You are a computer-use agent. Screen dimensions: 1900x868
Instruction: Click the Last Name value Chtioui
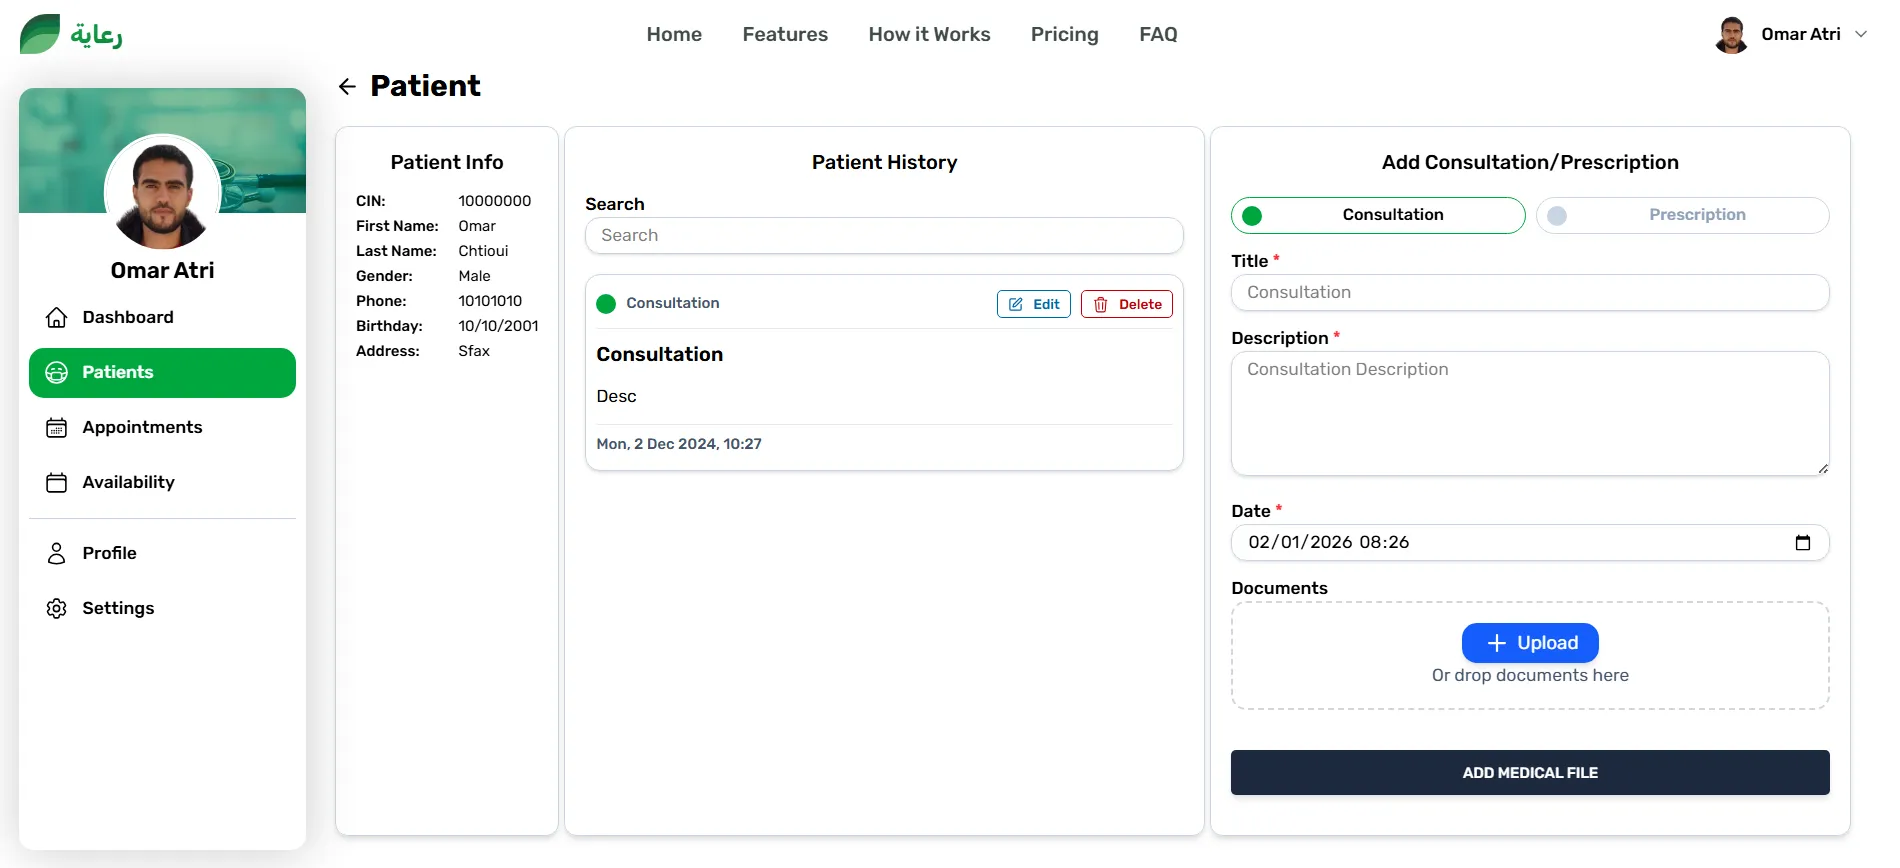[x=483, y=251]
